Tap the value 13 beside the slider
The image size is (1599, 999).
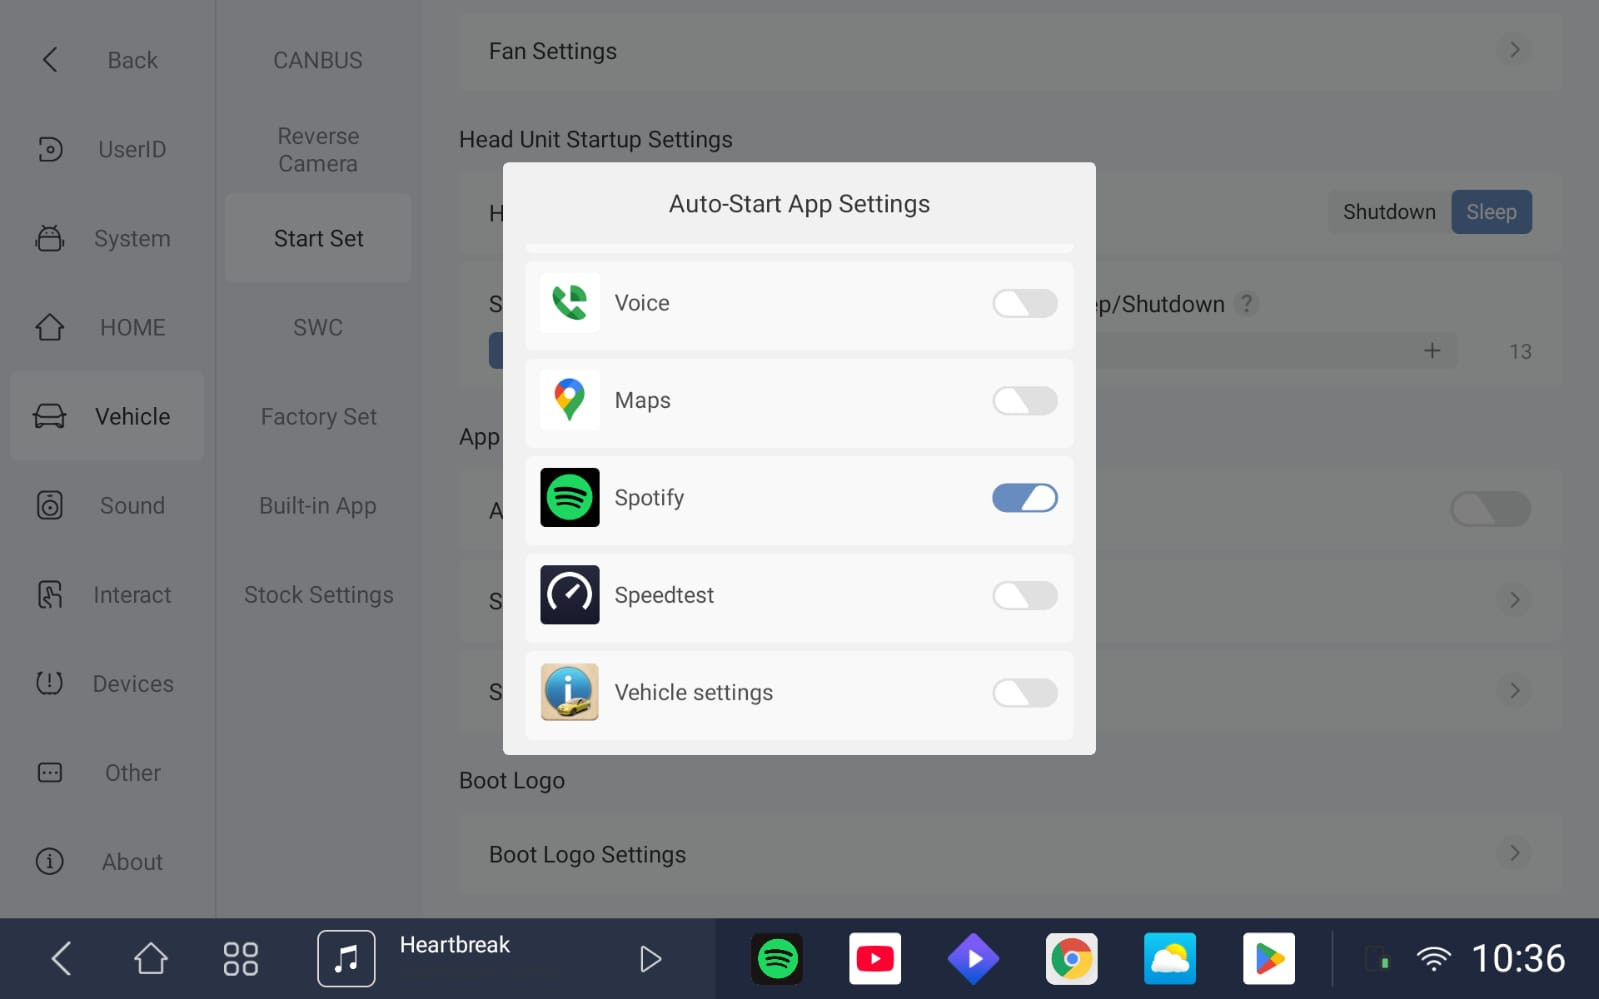(1520, 351)
